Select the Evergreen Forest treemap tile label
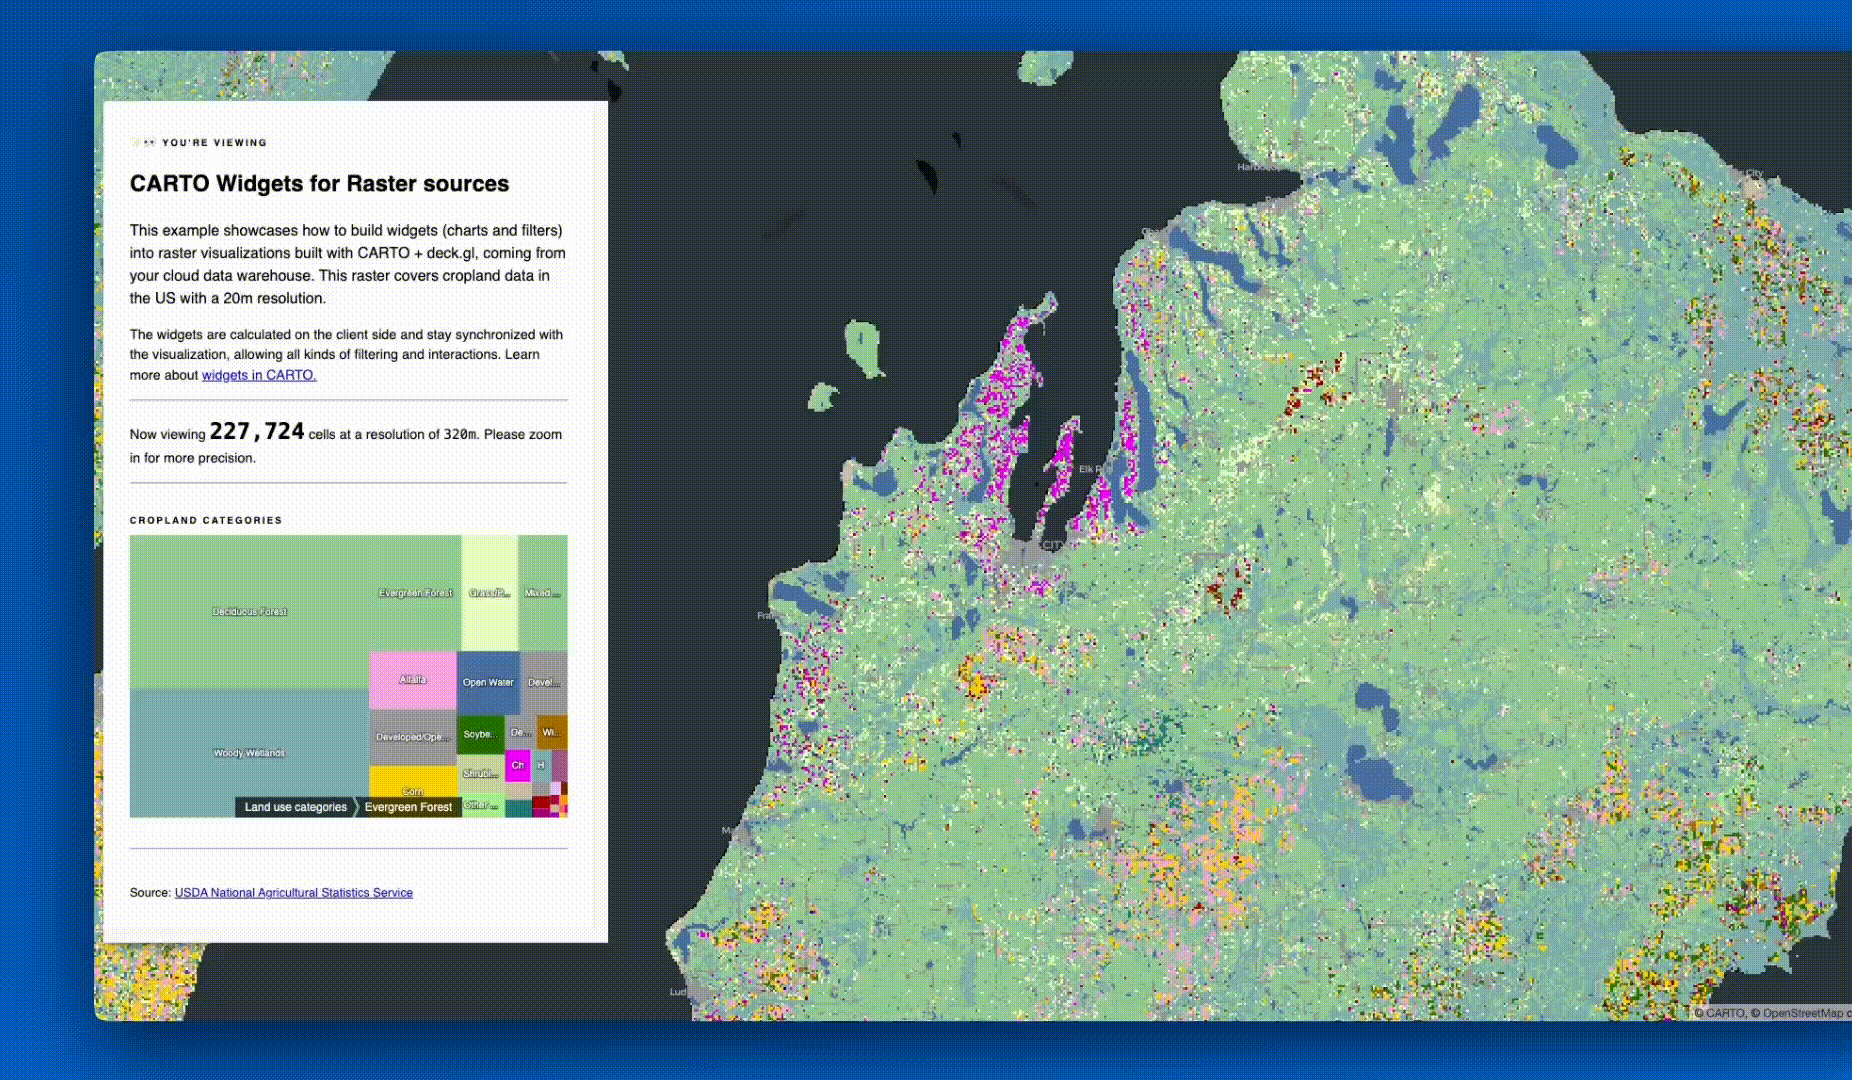1852x1080 pixels. point(415,593)
